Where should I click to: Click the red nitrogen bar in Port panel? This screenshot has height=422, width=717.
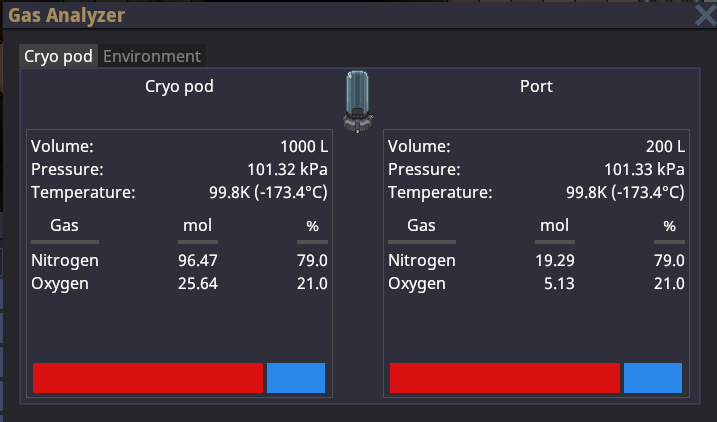point(504,378)
